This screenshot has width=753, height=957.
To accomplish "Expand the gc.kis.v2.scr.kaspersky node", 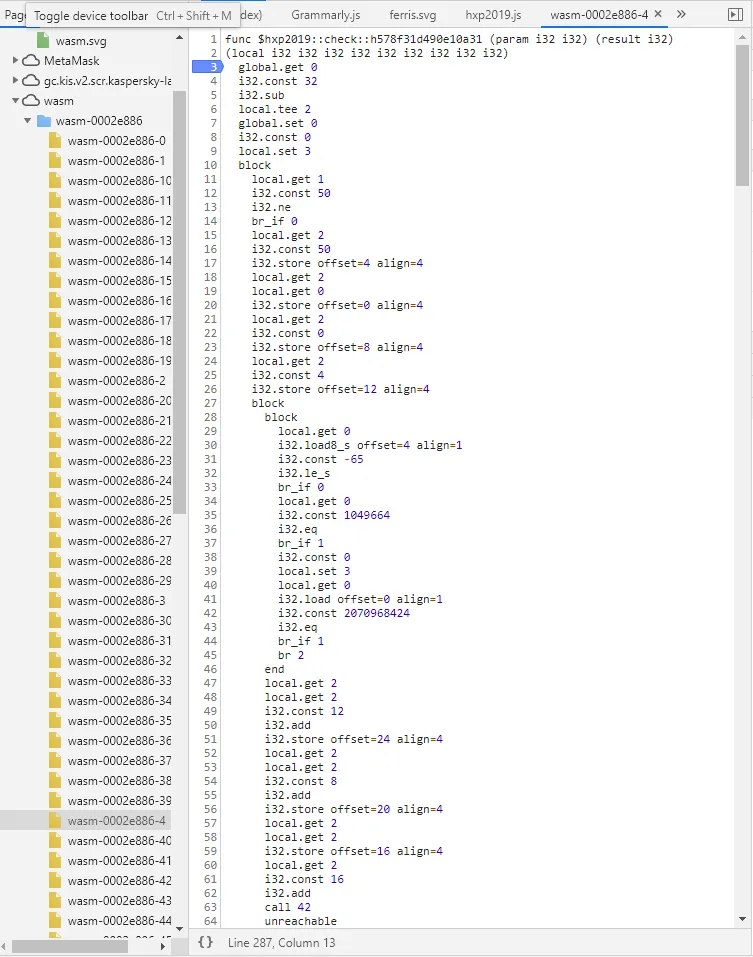I will click(x=15, y=81).
